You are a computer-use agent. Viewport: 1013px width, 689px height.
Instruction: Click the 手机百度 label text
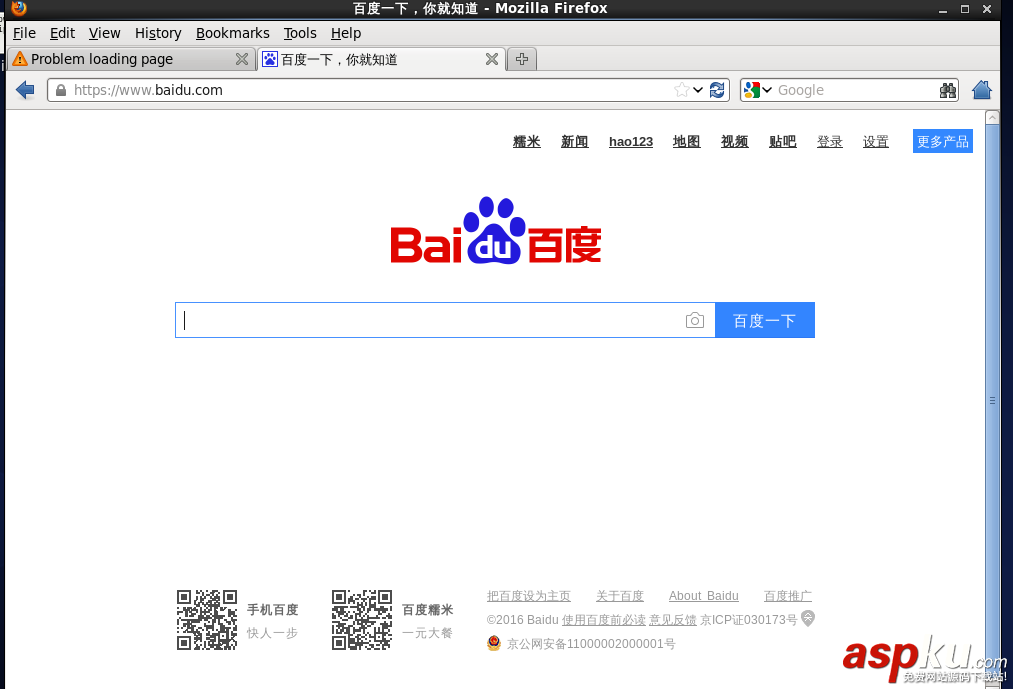(273, 610)
